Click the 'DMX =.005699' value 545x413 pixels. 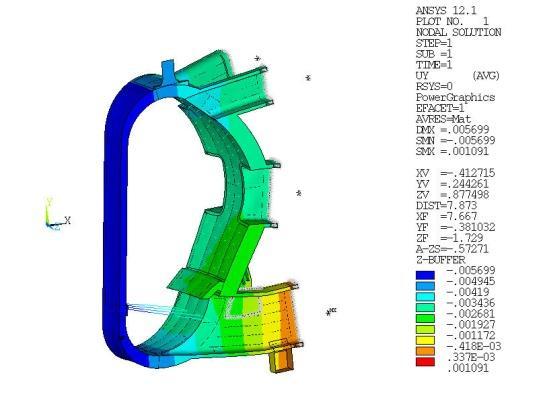pos(453,130)
